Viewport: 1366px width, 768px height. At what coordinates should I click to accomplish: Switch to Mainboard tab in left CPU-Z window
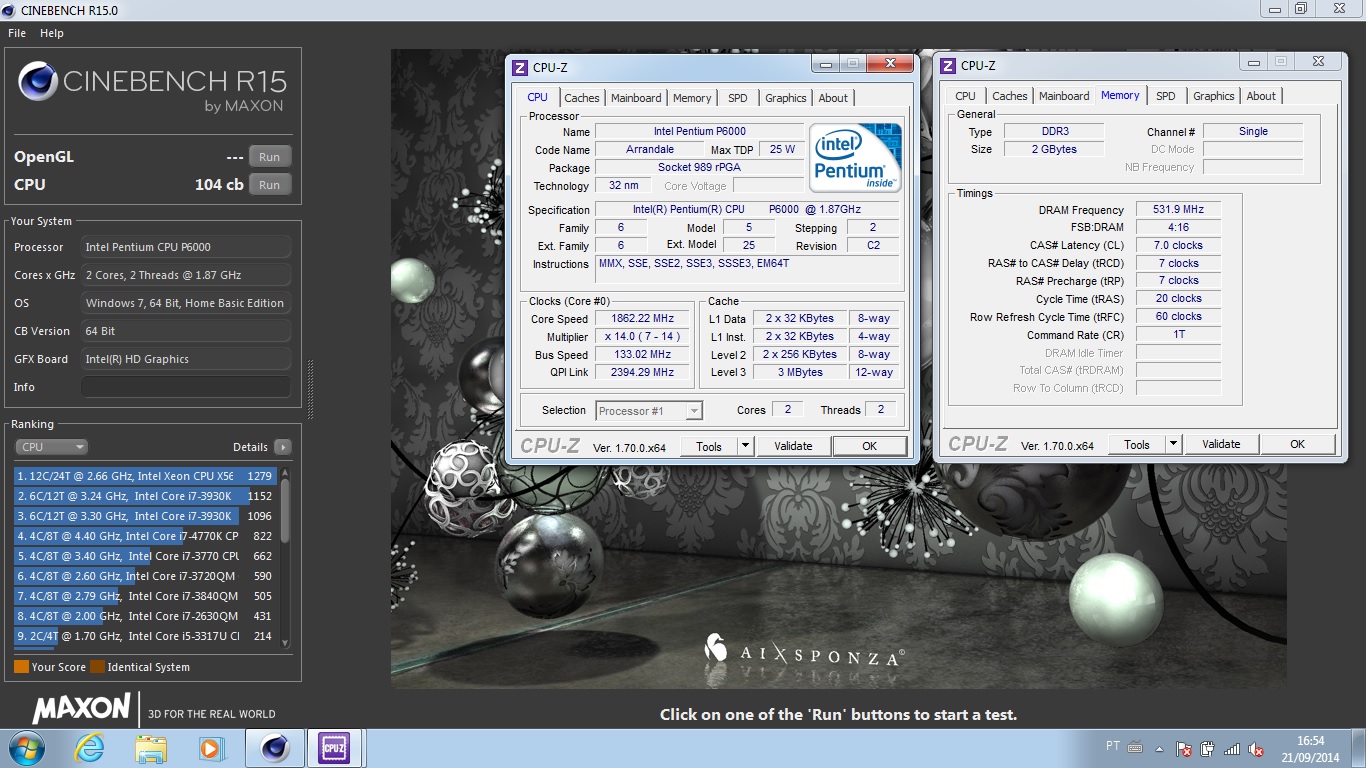pyautogui.click(x=636, y=98)
